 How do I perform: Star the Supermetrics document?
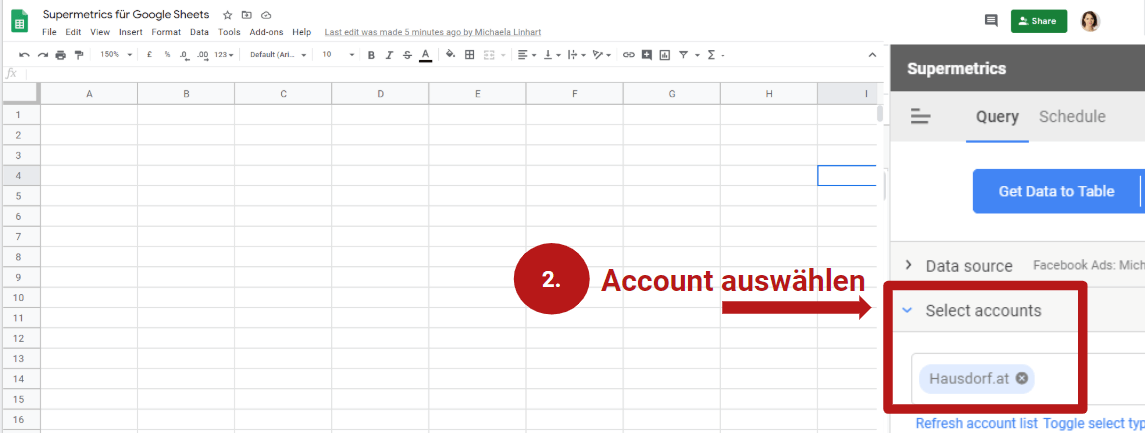[228, 16]
